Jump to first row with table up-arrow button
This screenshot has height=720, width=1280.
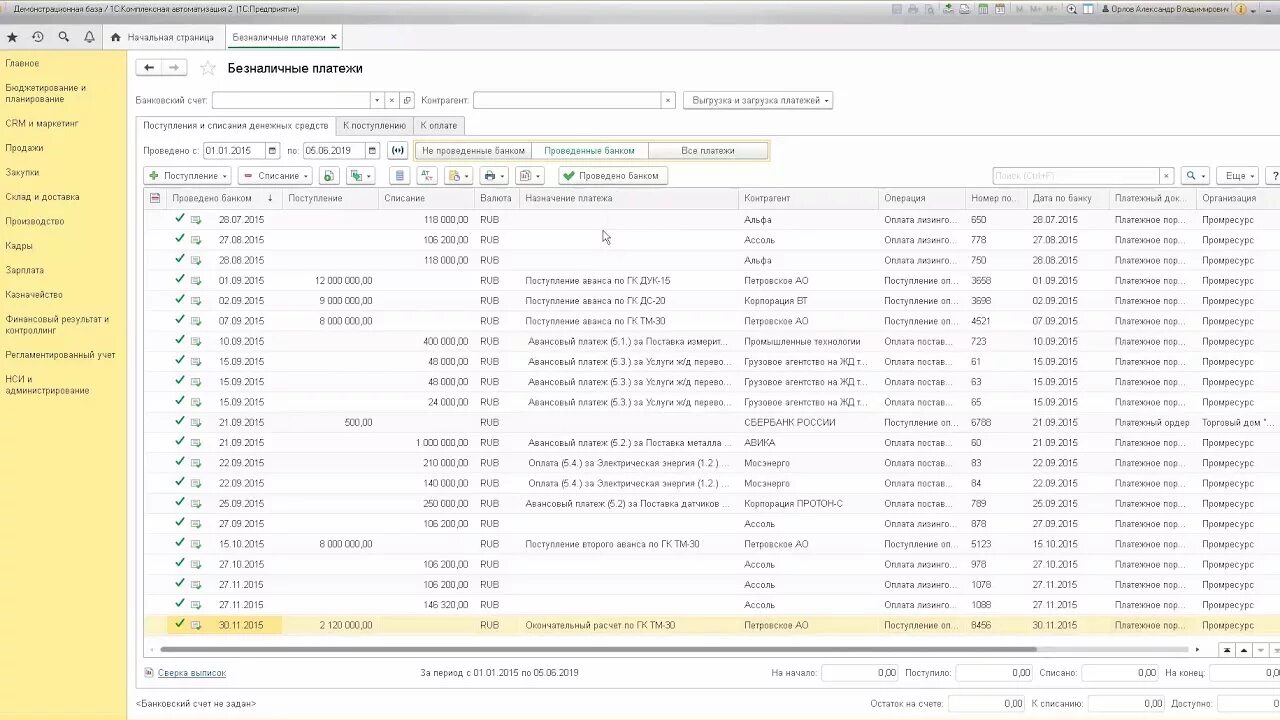(1227, 650)
